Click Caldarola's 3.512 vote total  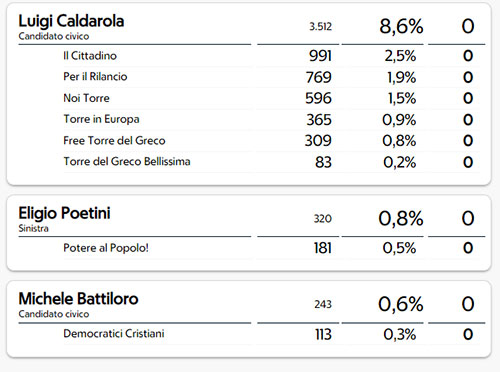320,27
